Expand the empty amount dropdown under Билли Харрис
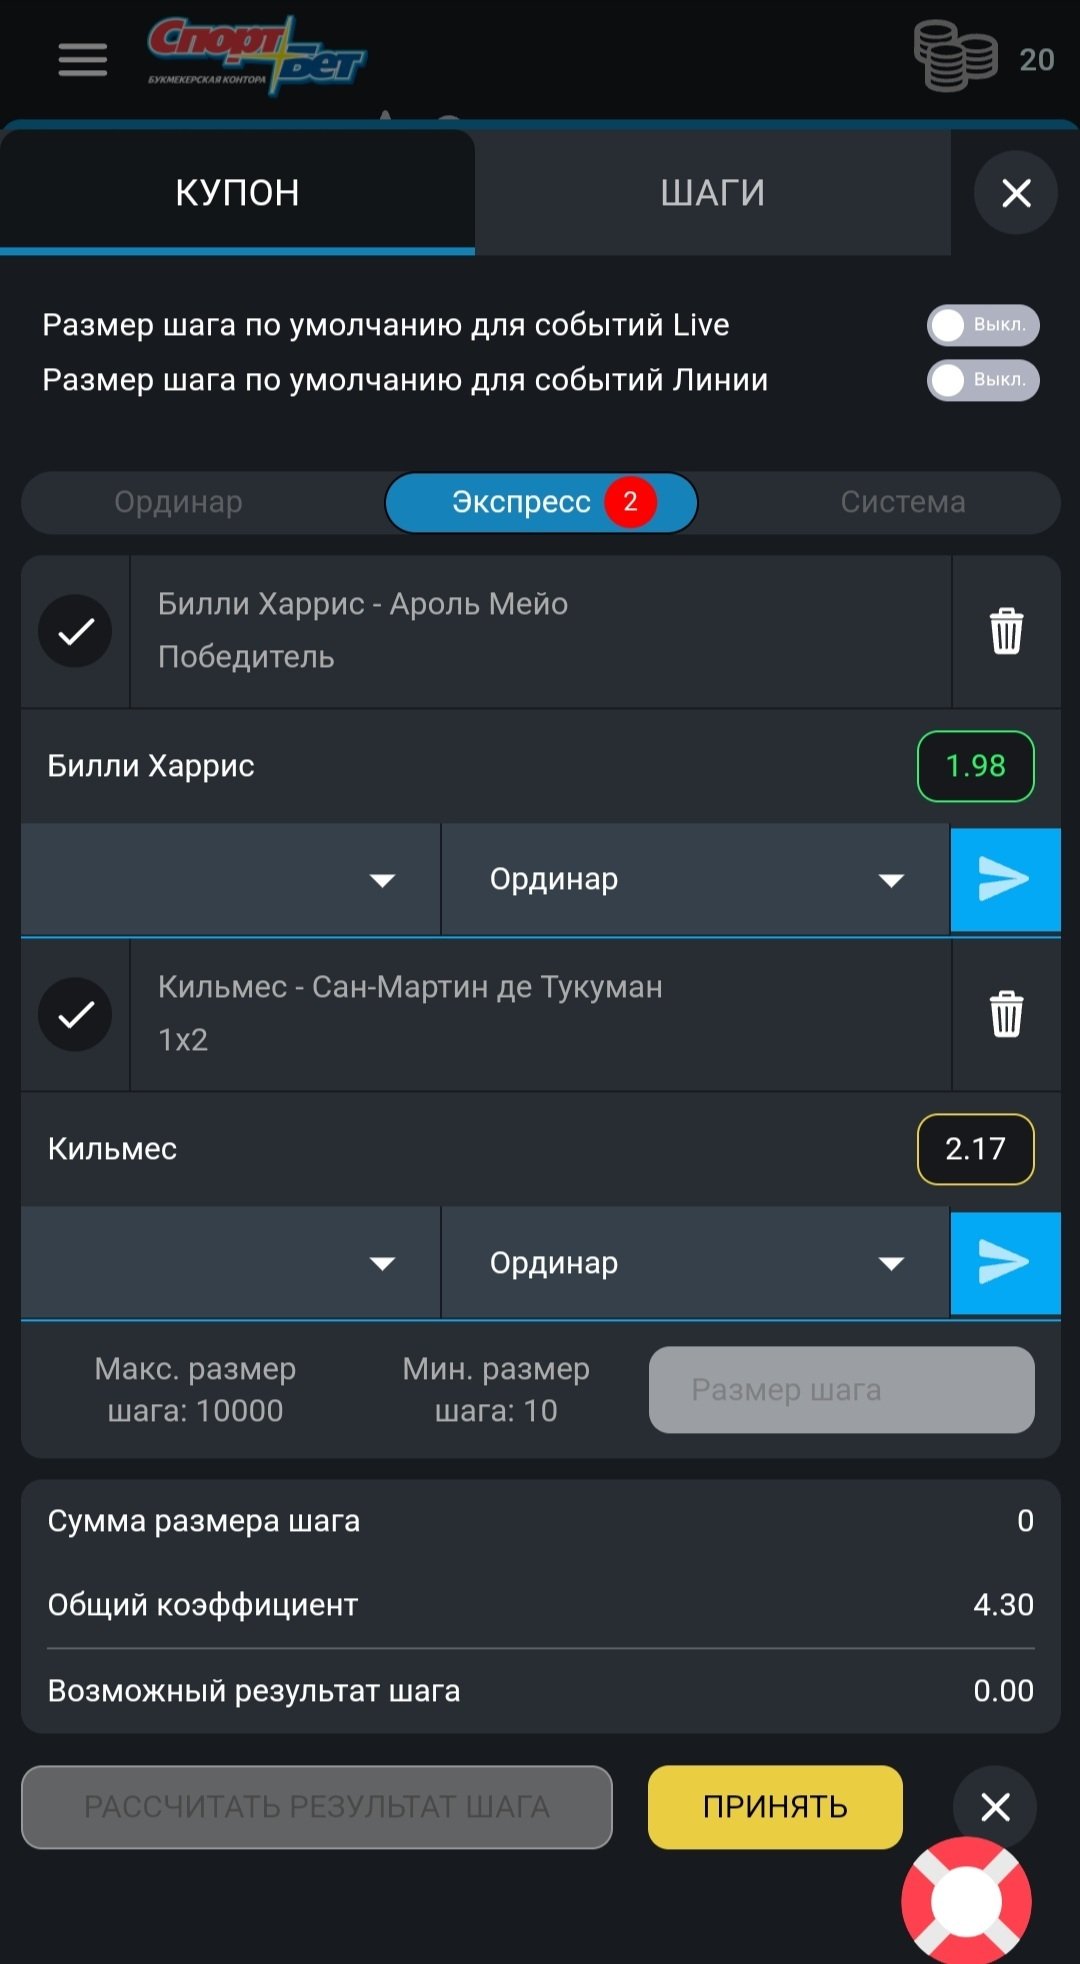Viewport: 1080px width, 1964px height. (x=231, y=880)
